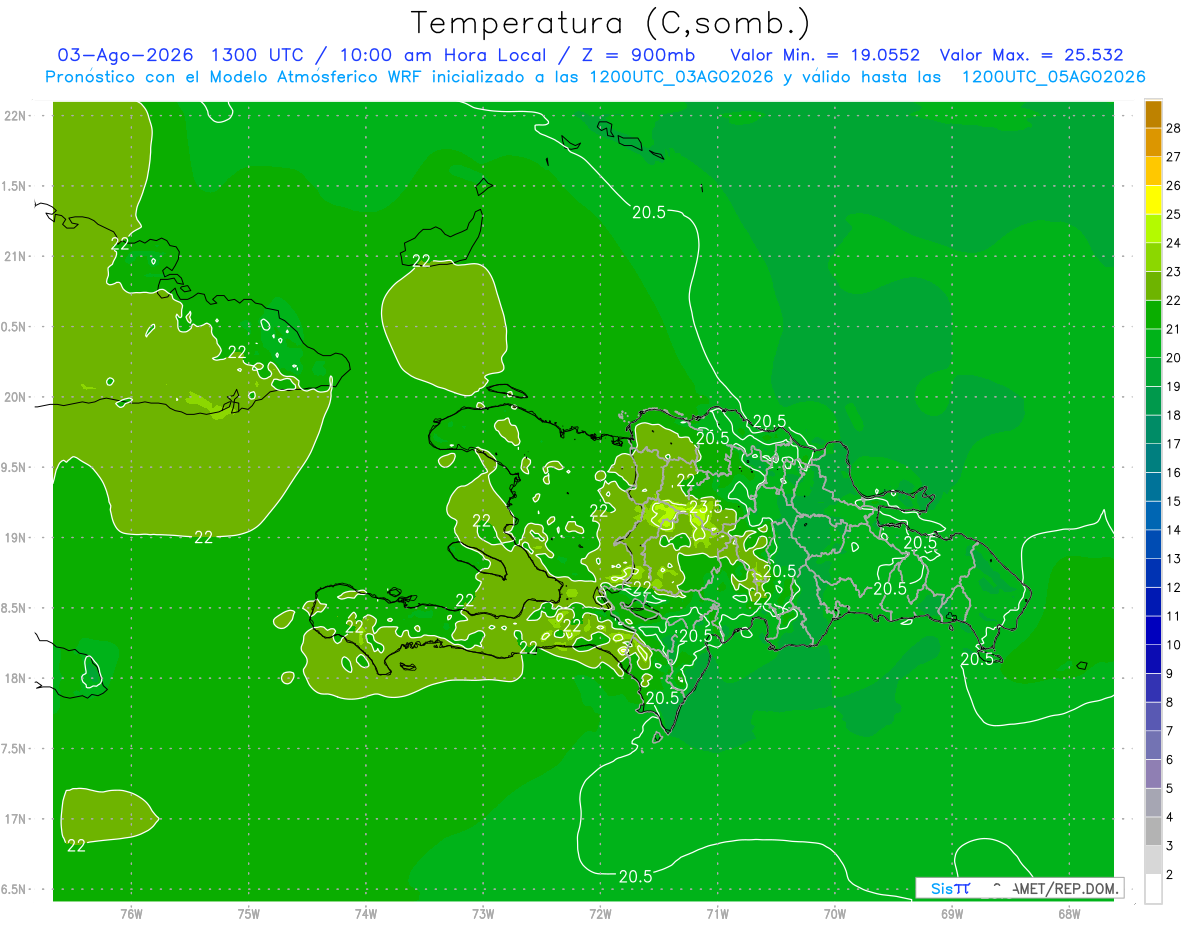This screenshot has height=927, width=1200.
Task: Click the color bar swatch between 27 and 28
Action: coord(1153,142)
